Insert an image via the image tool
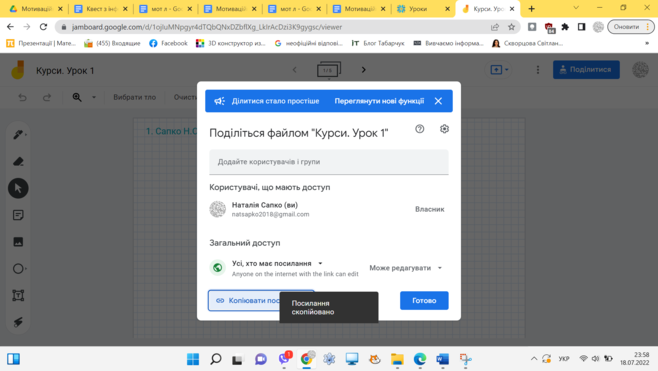This screenshot has height=371, width=658. point(18,242)
